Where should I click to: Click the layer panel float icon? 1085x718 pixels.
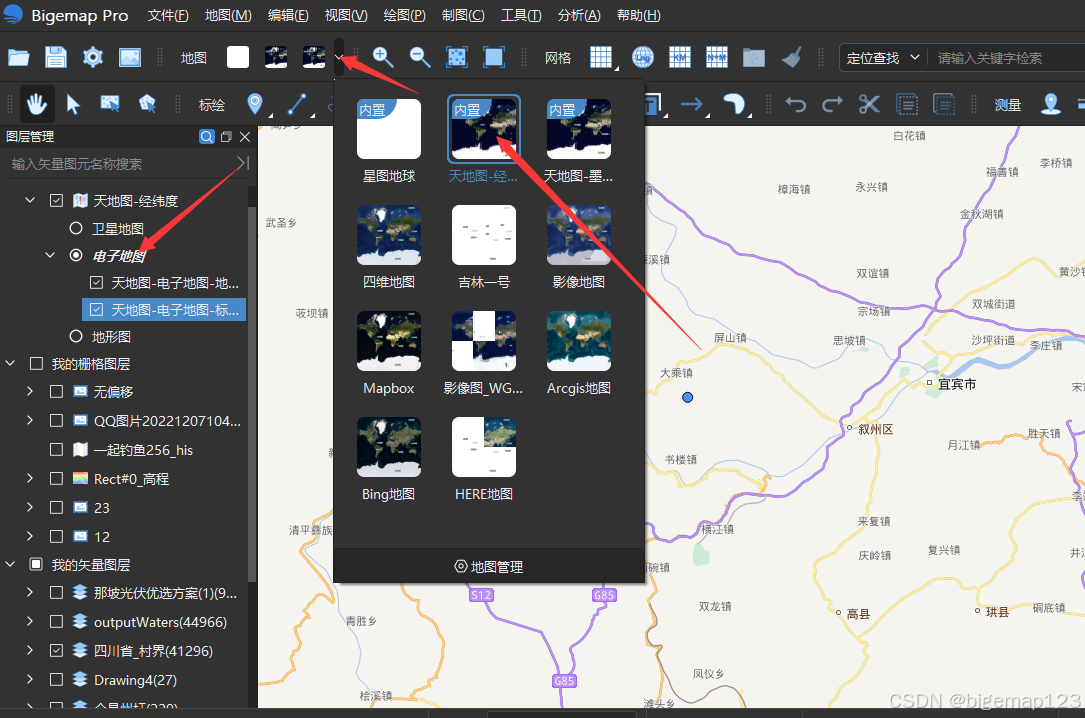[226, 137]
